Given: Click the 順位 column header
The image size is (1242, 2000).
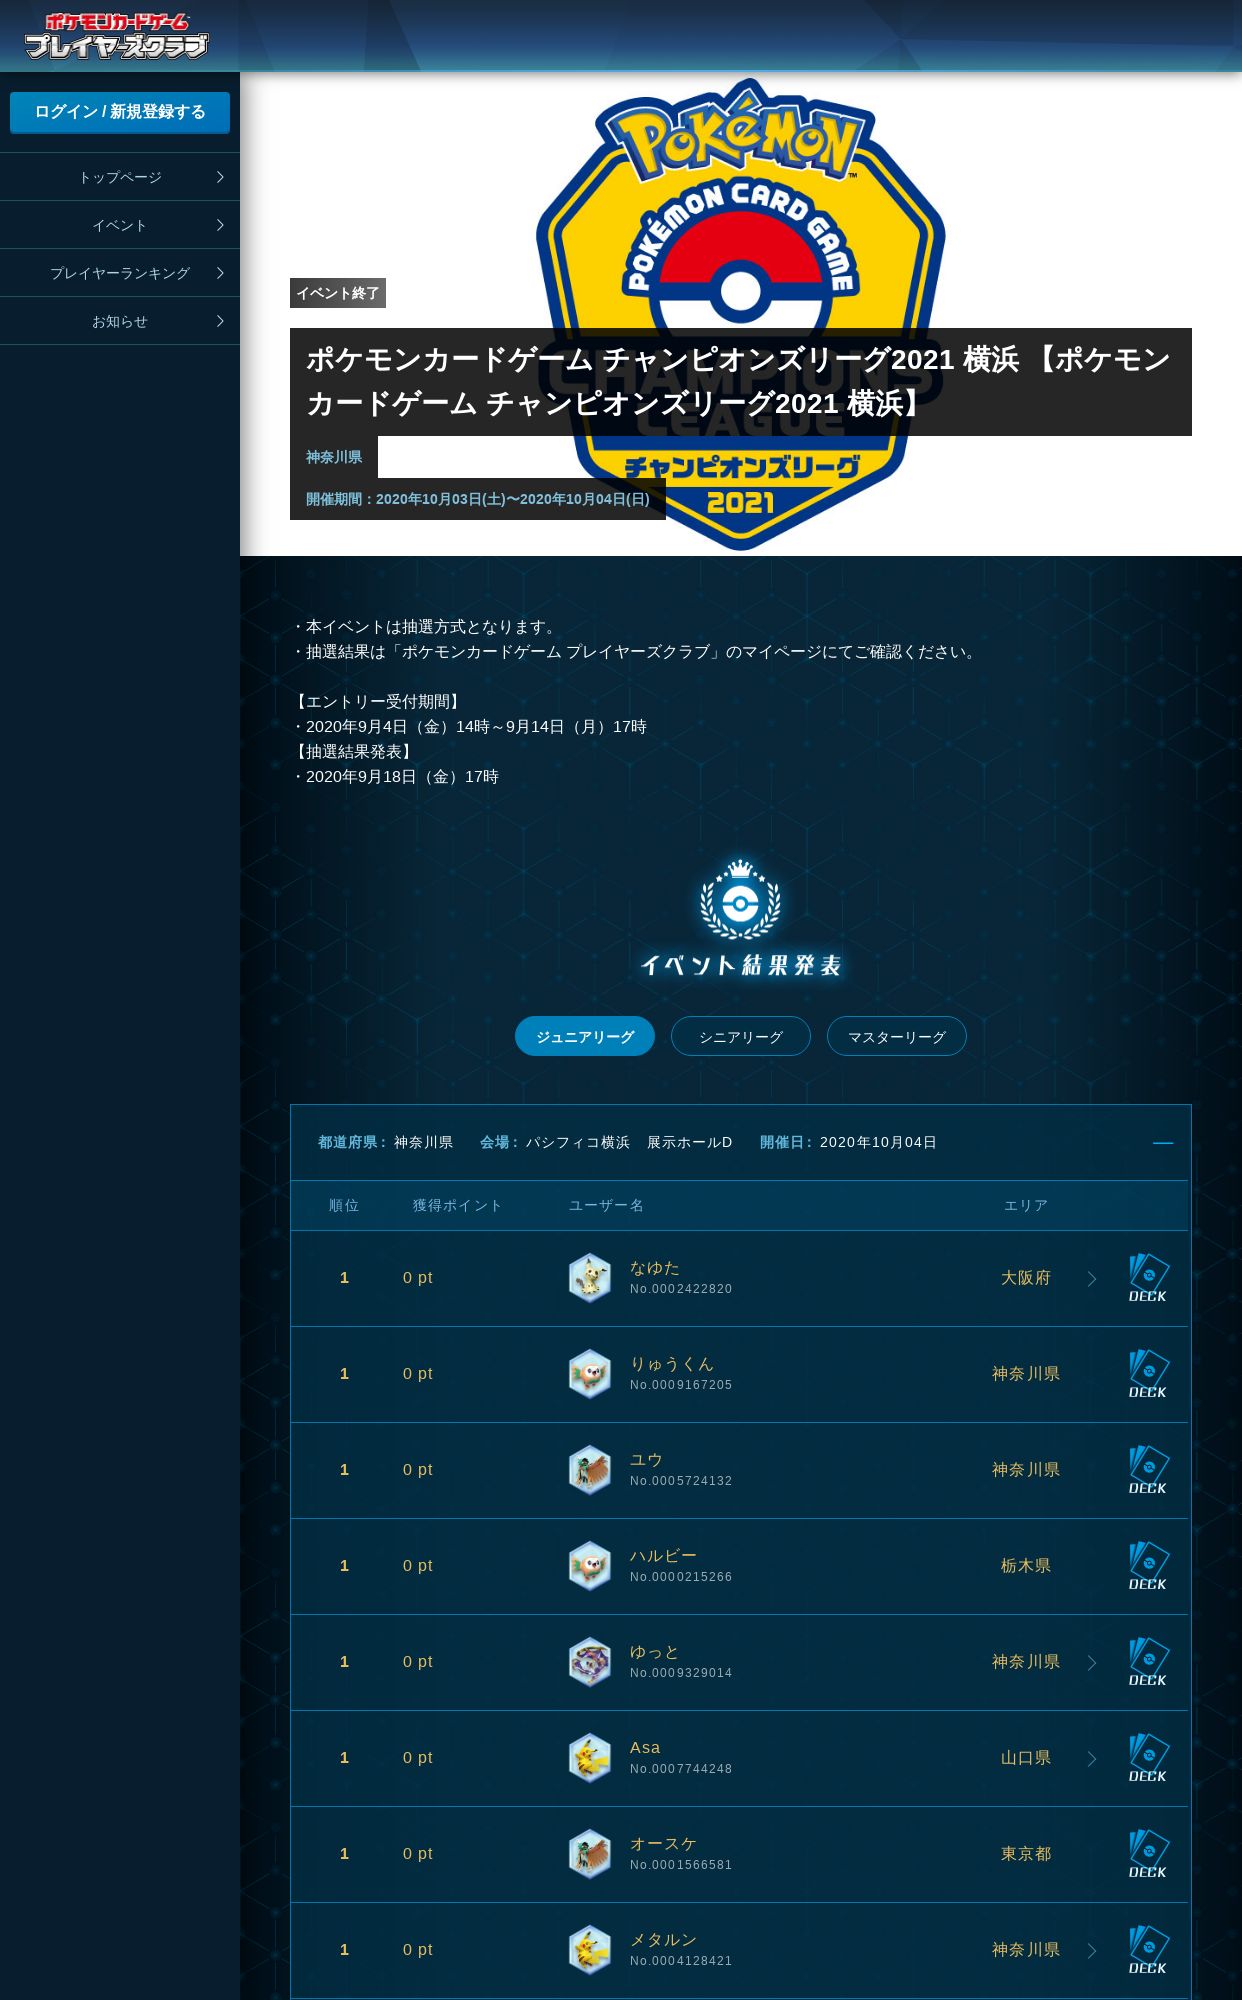Looking at the screenshot, I should click(344, 1206).
